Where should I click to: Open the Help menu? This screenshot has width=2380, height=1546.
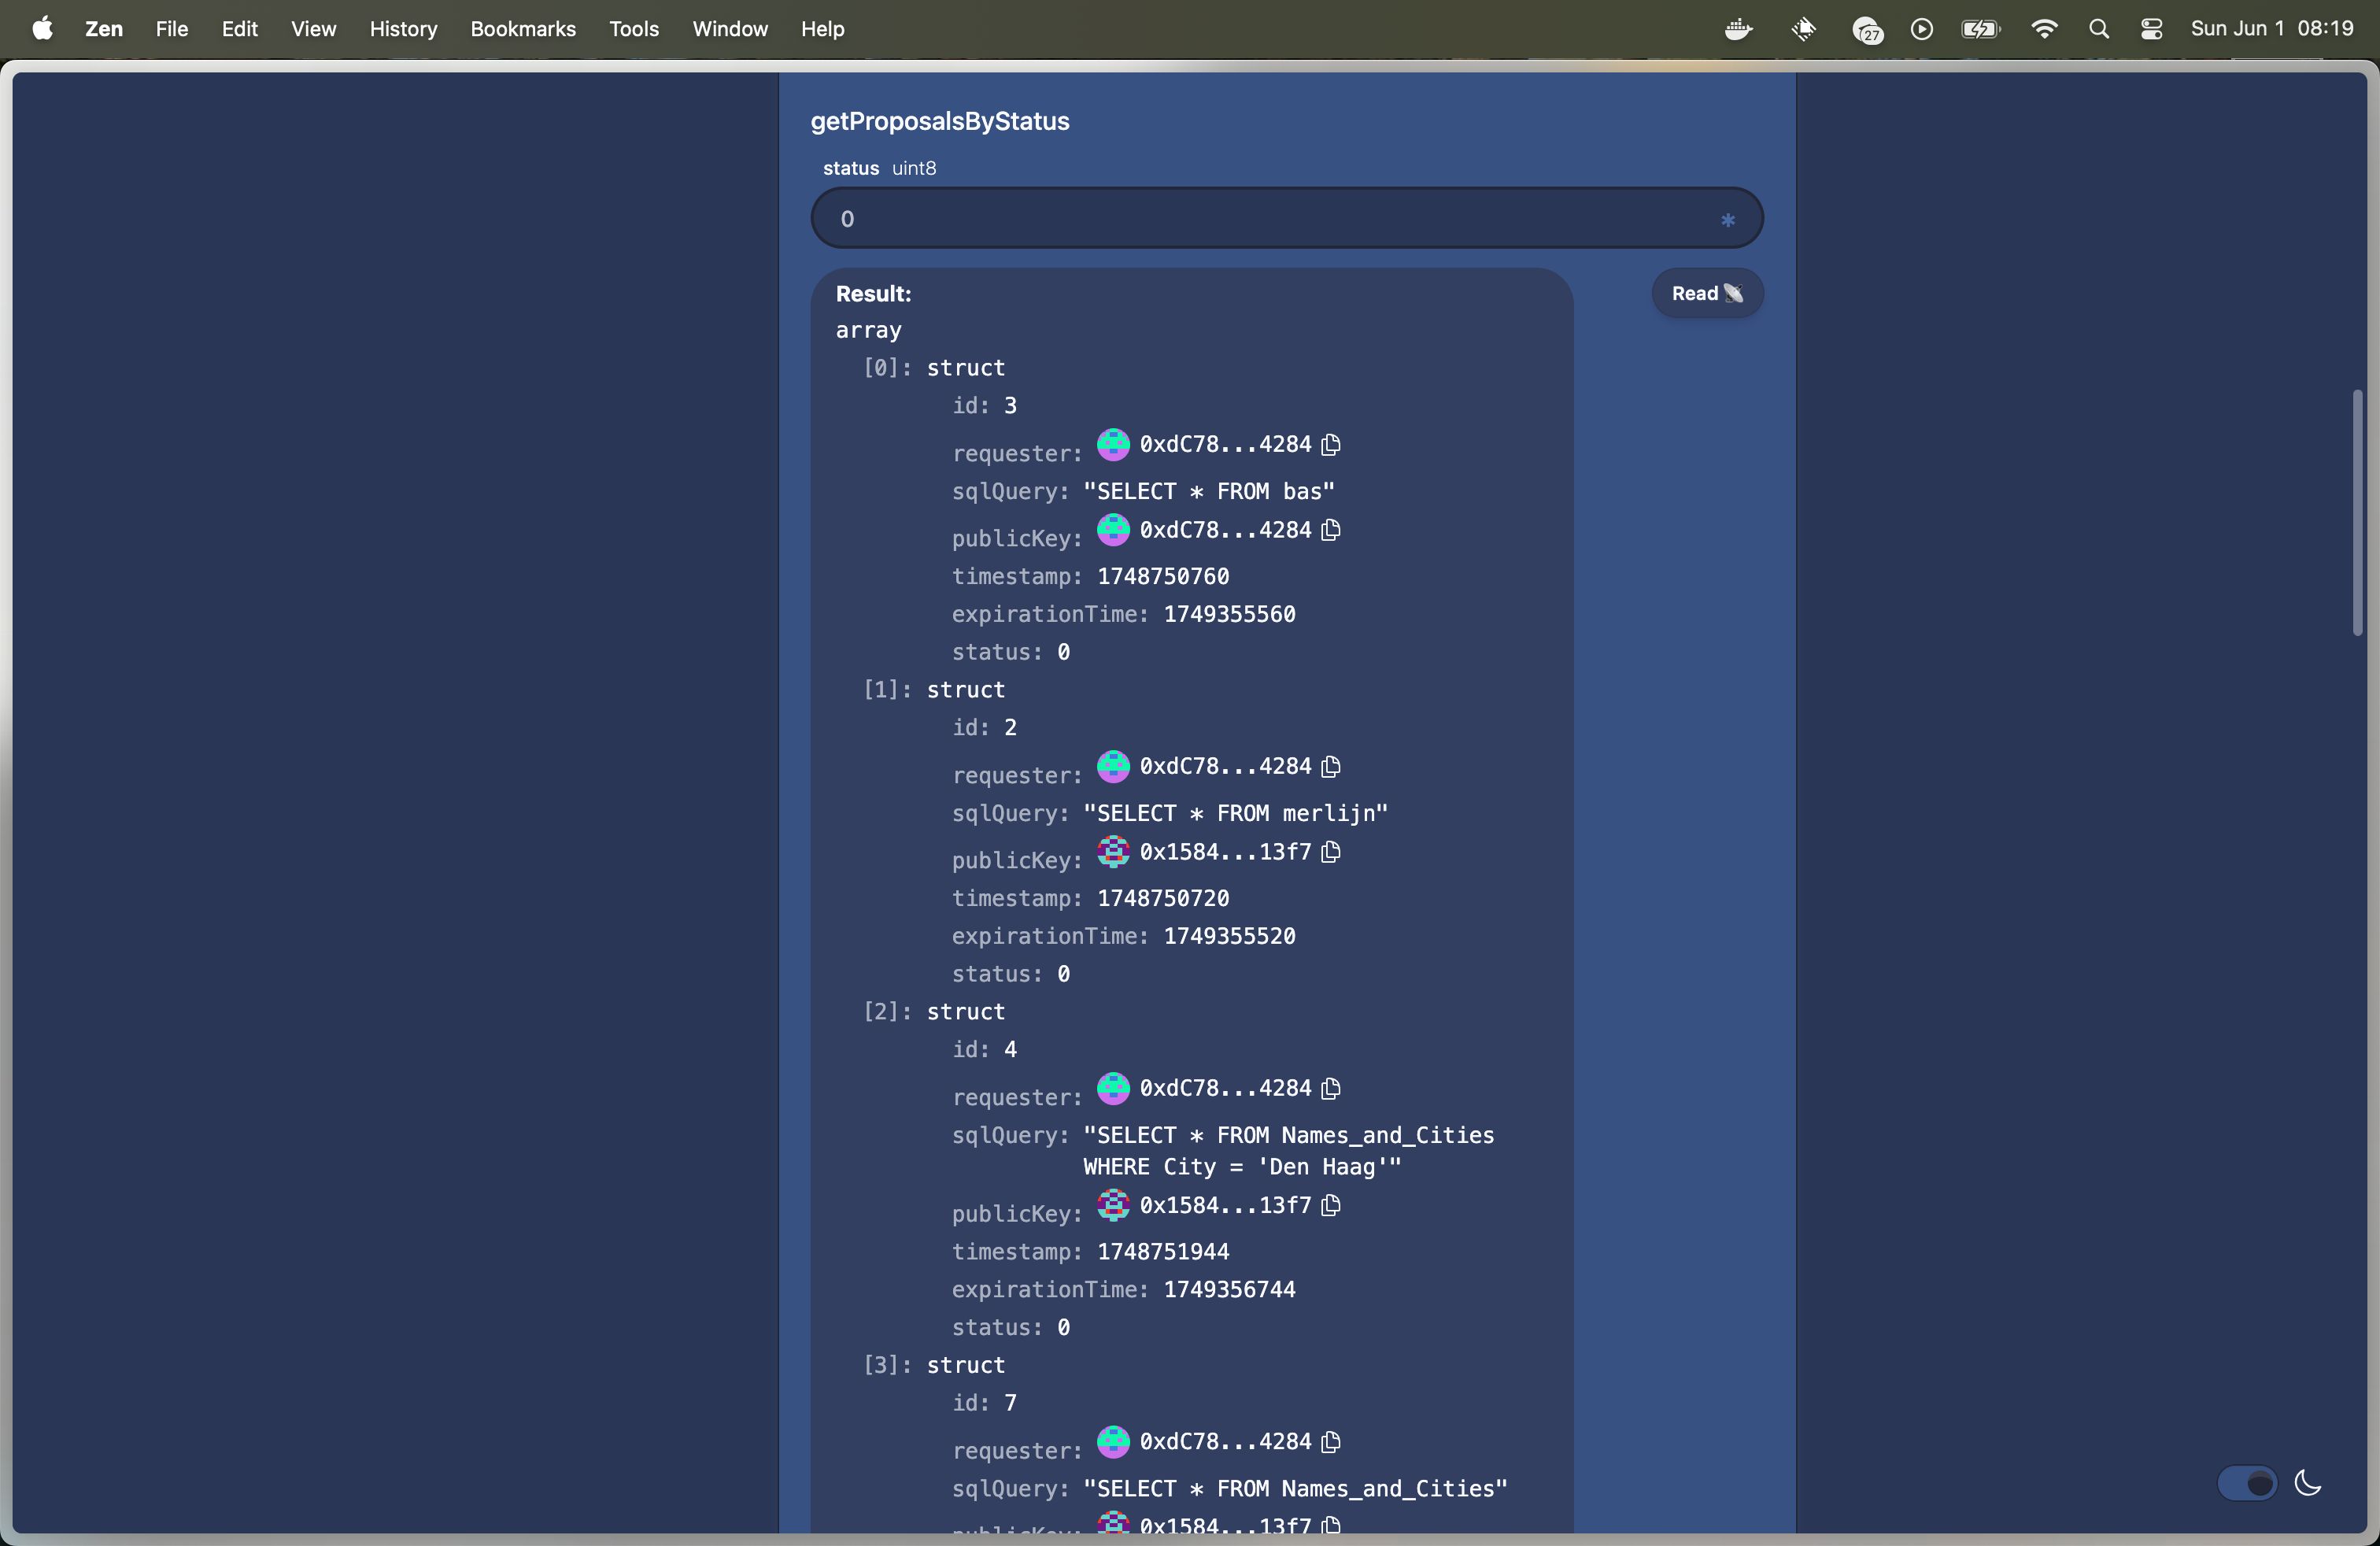tap(822, 29)
